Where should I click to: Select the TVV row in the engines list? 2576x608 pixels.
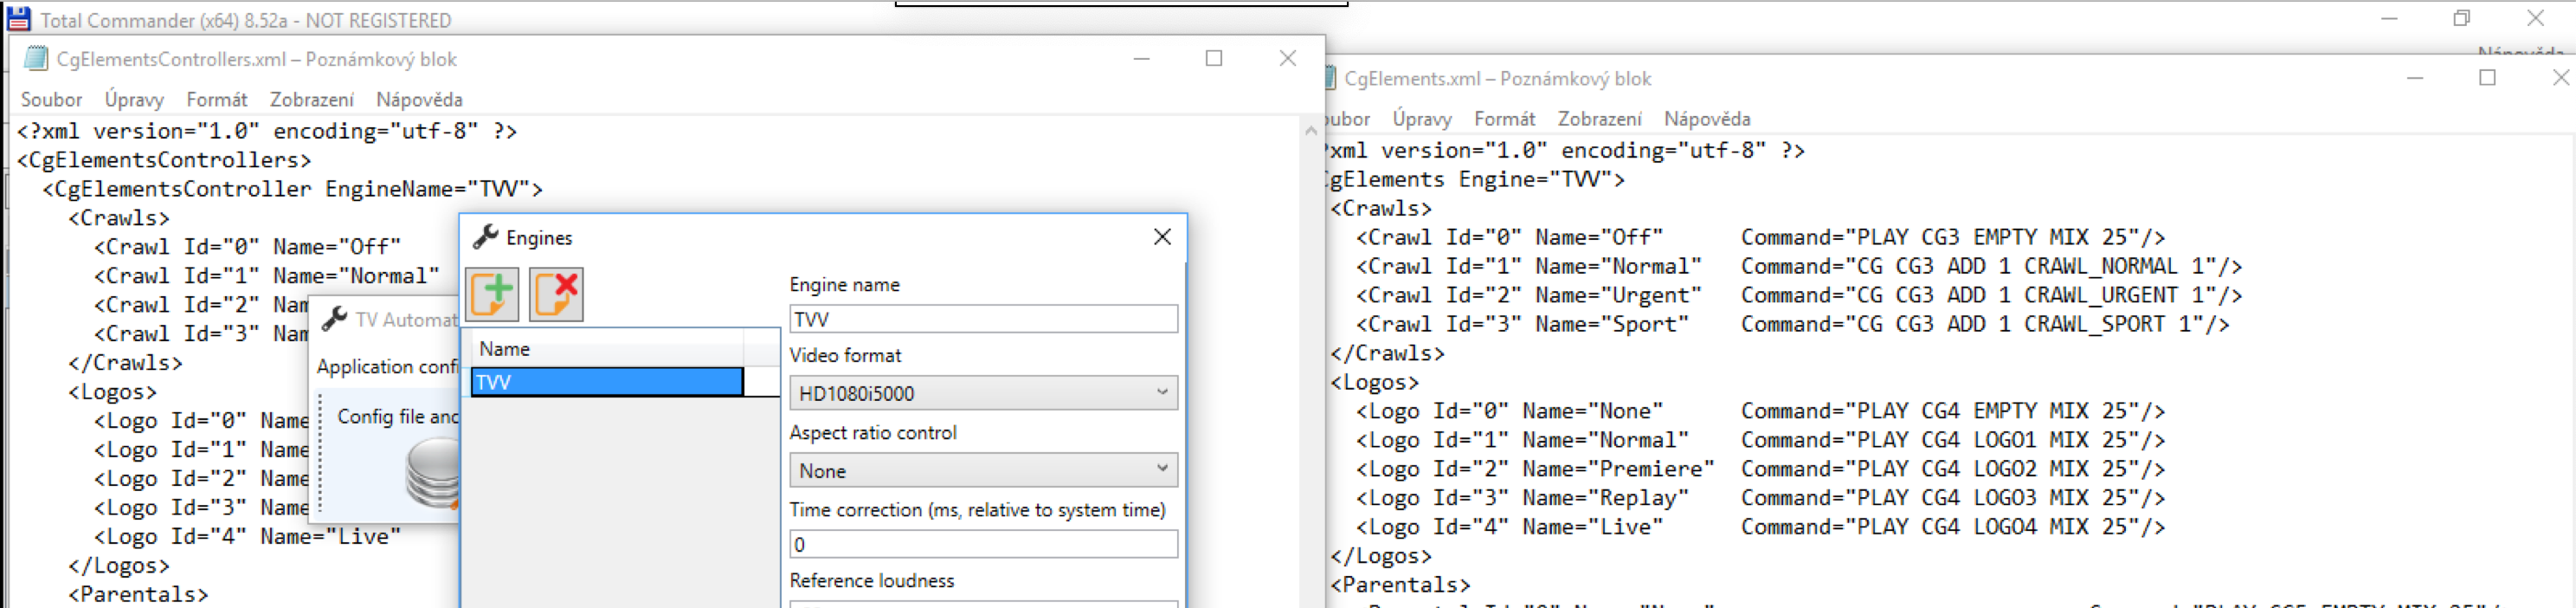(607, 382)
